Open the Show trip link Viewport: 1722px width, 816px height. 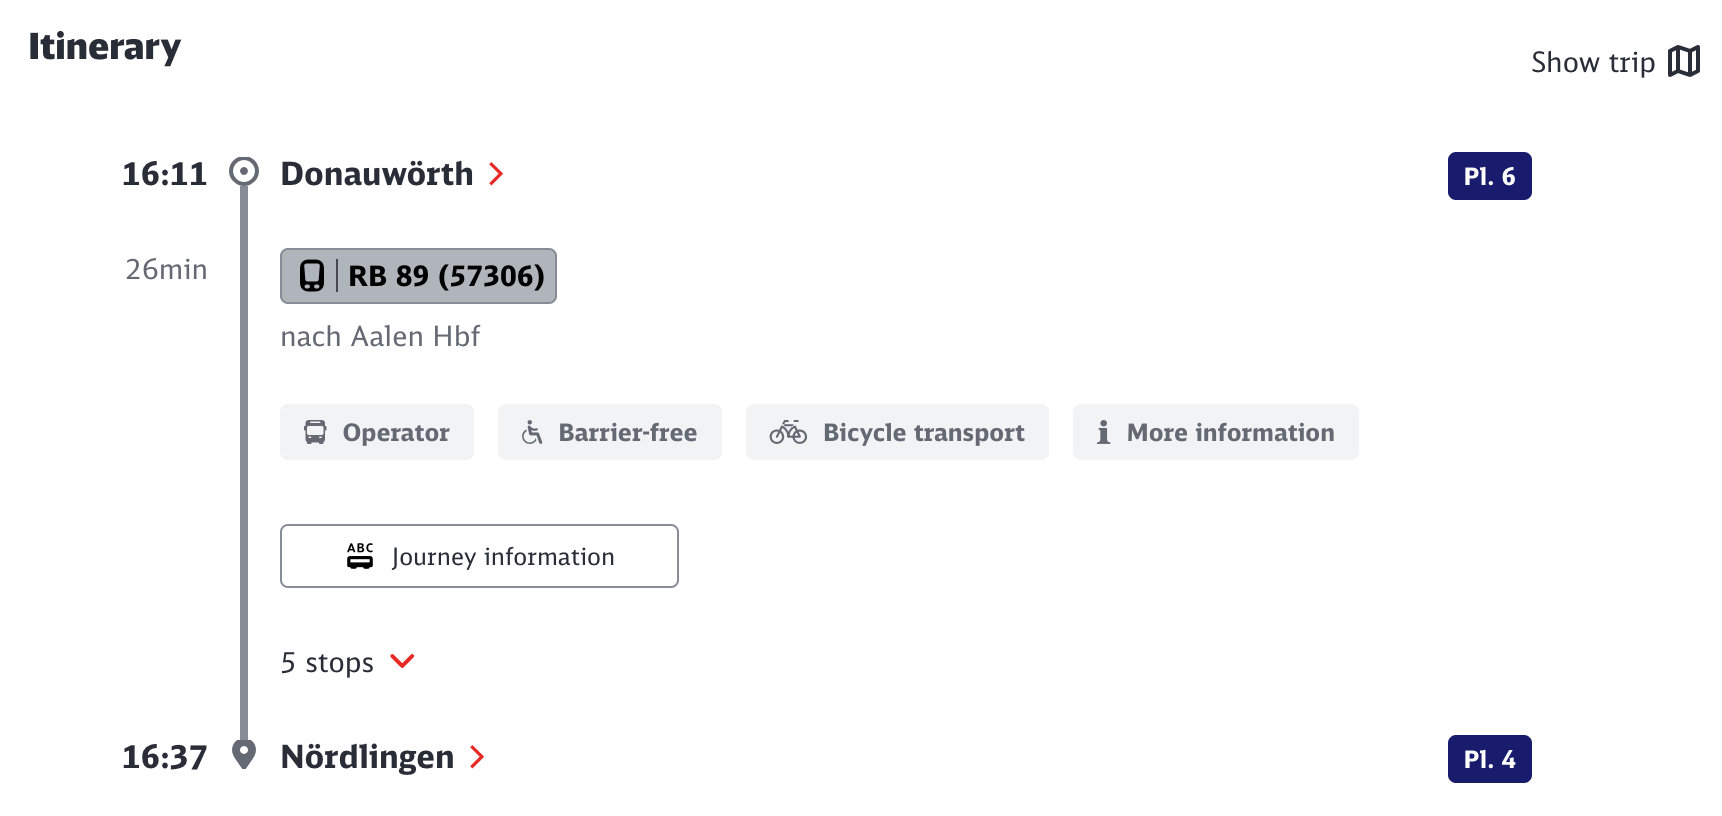(x=1592, y=62)
